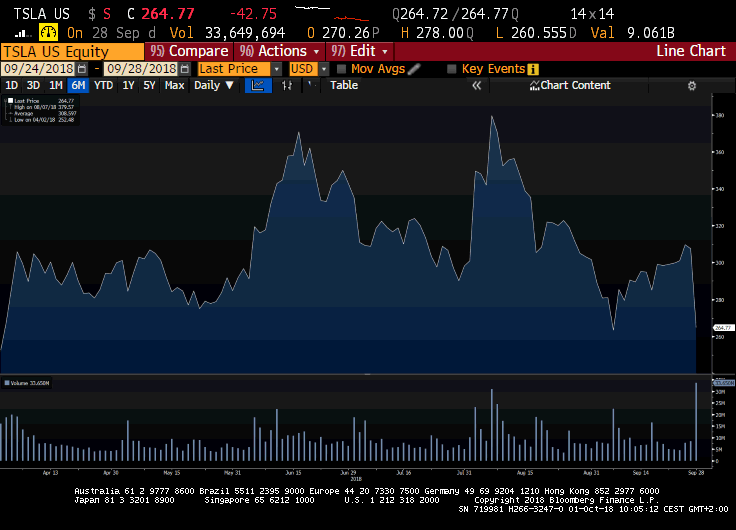Expand the Actions menu

pyautogui.click(x=280, y=51)
